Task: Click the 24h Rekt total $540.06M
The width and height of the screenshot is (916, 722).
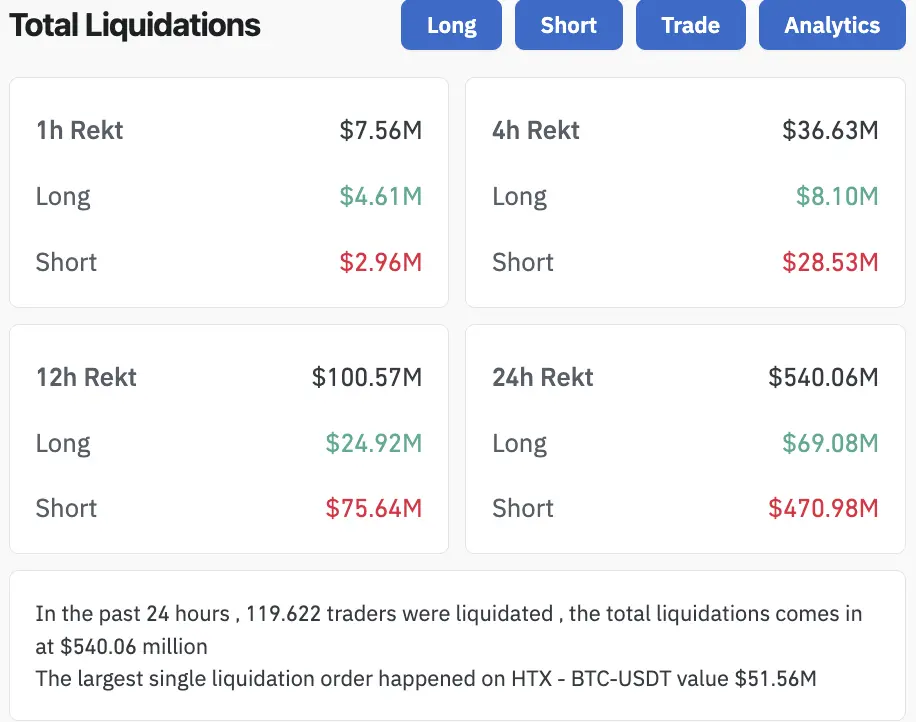Action: pos(823,377)
